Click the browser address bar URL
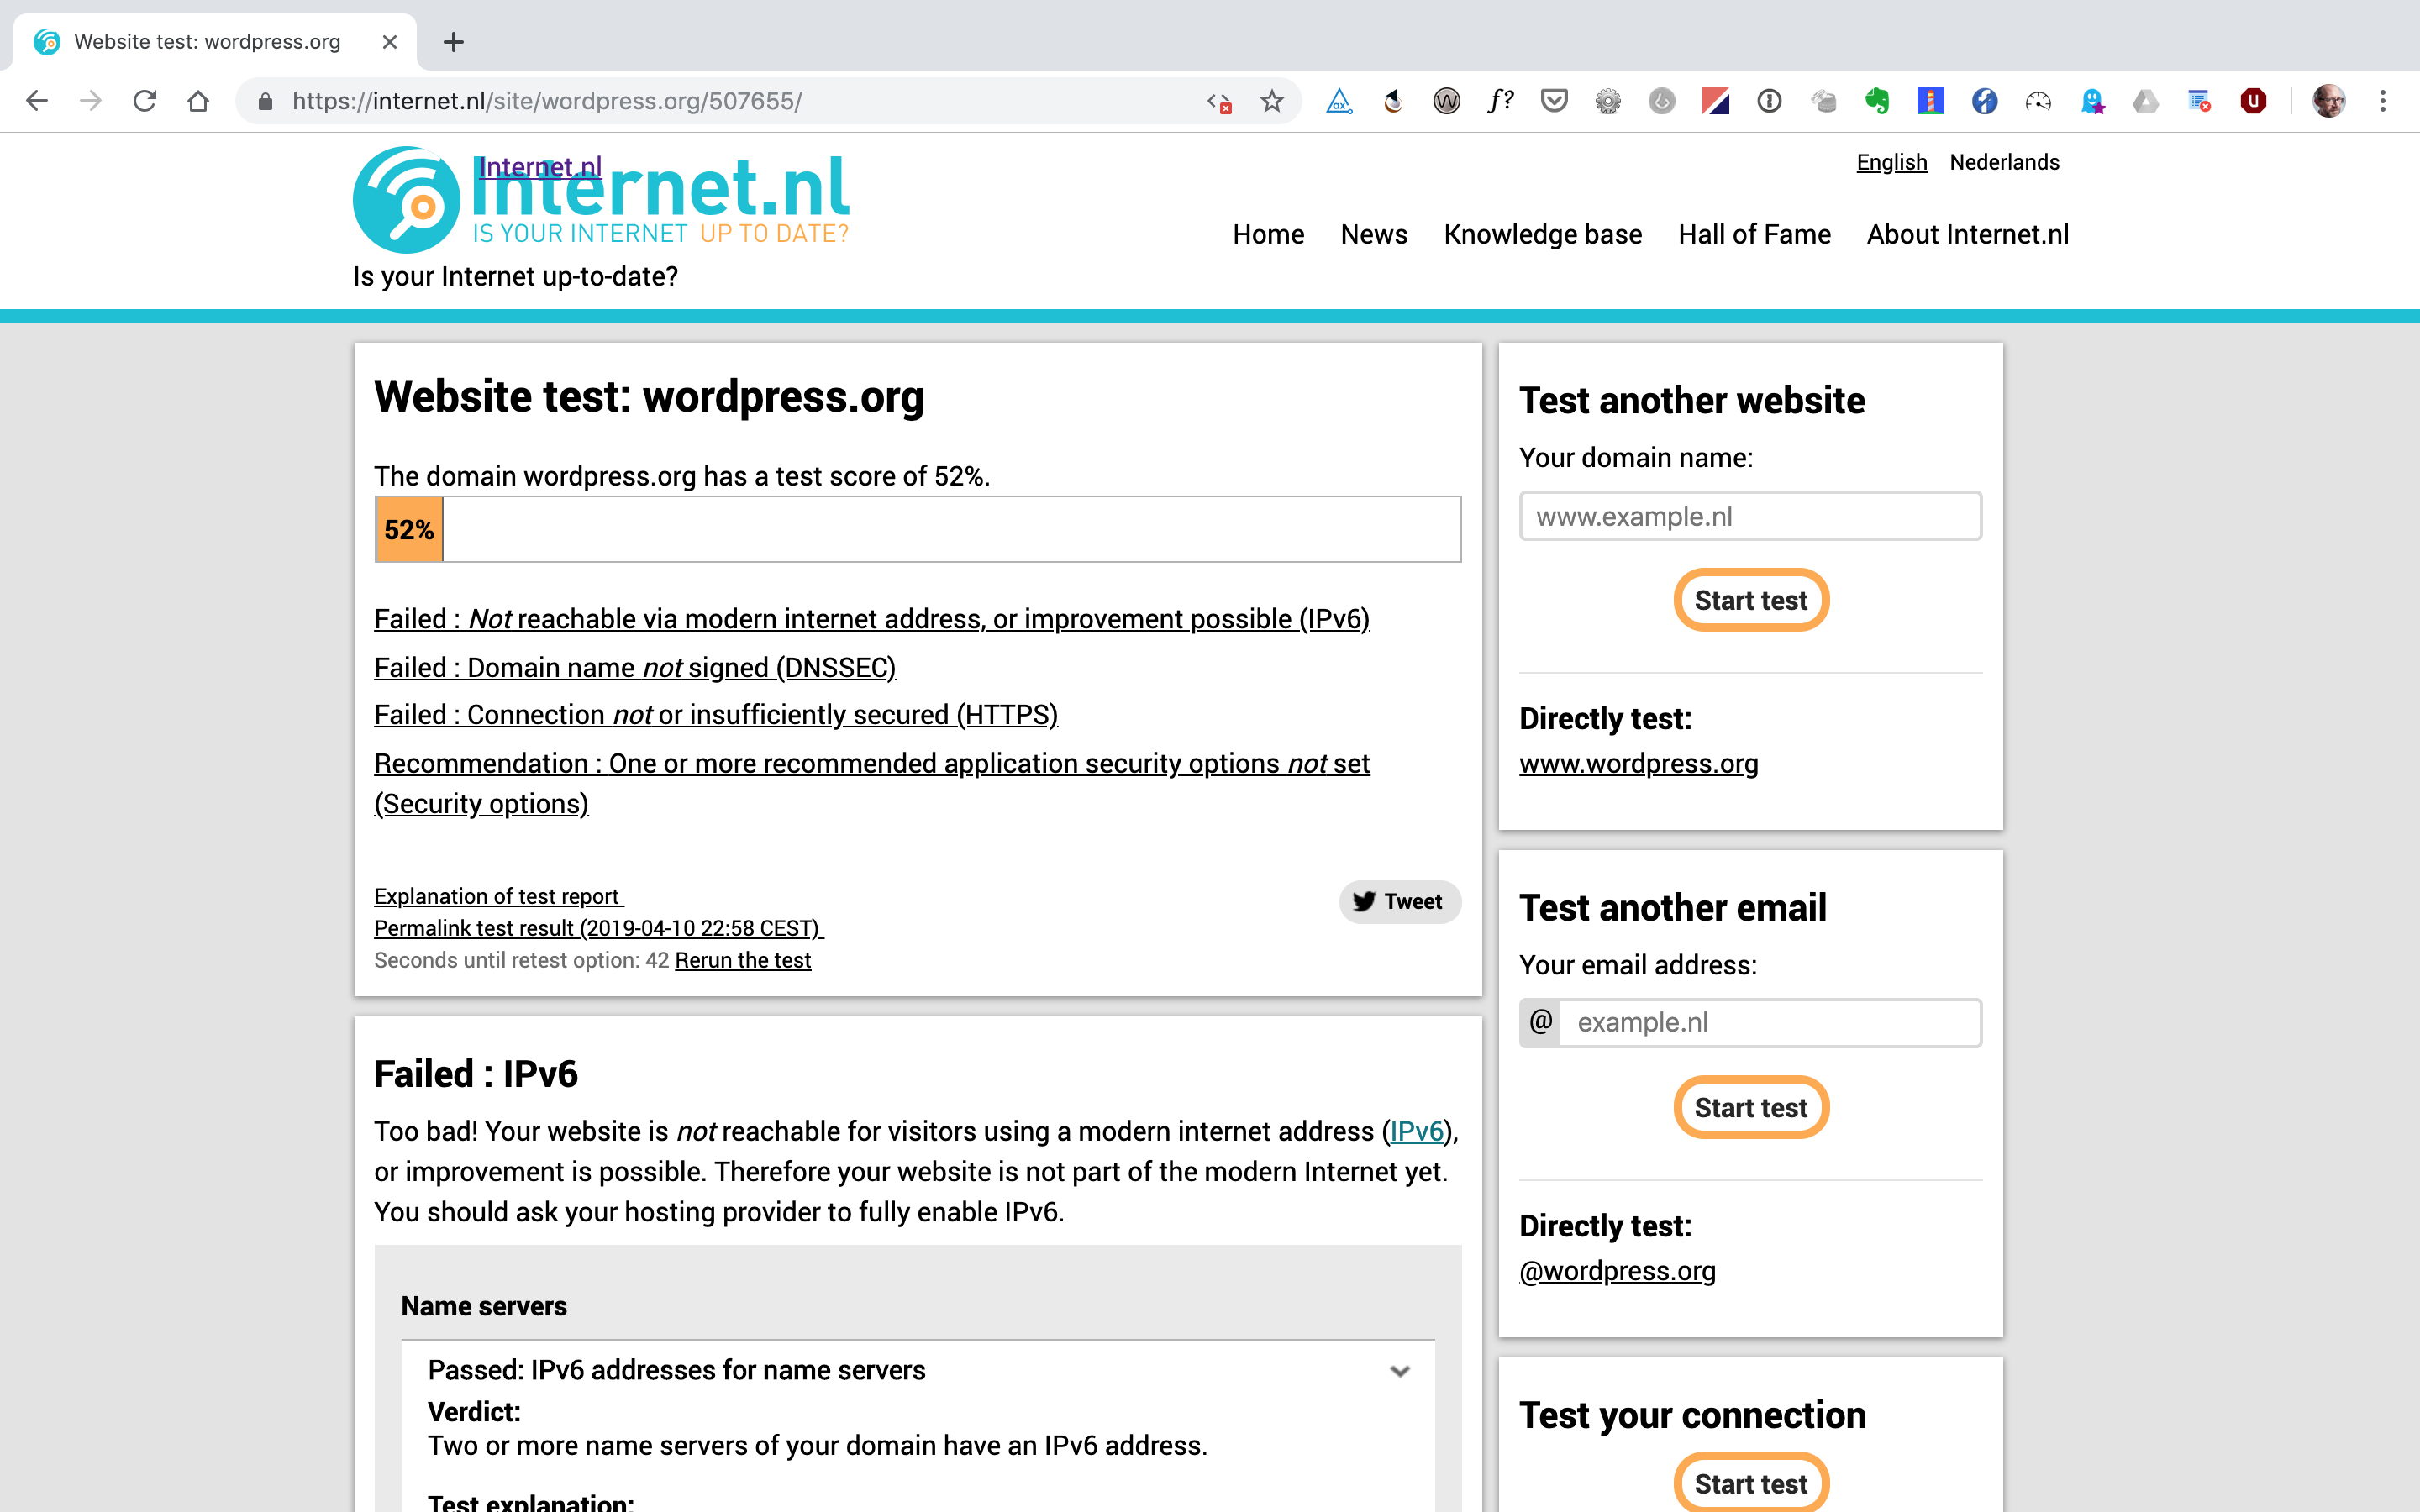The height and width of the screenshot is (1512, 2420). point(547,101)
